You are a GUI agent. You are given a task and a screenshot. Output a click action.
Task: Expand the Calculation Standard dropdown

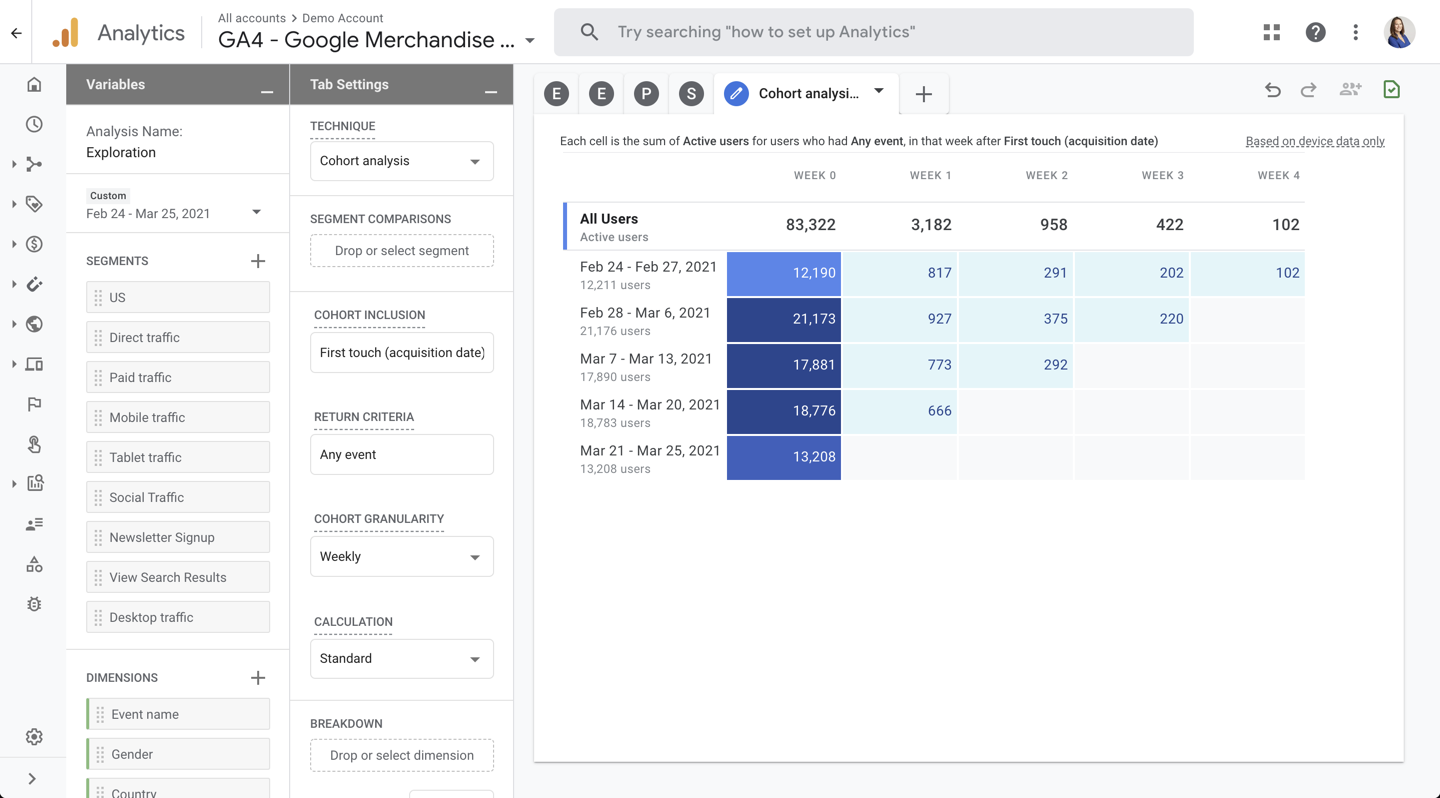coord(401,659)
